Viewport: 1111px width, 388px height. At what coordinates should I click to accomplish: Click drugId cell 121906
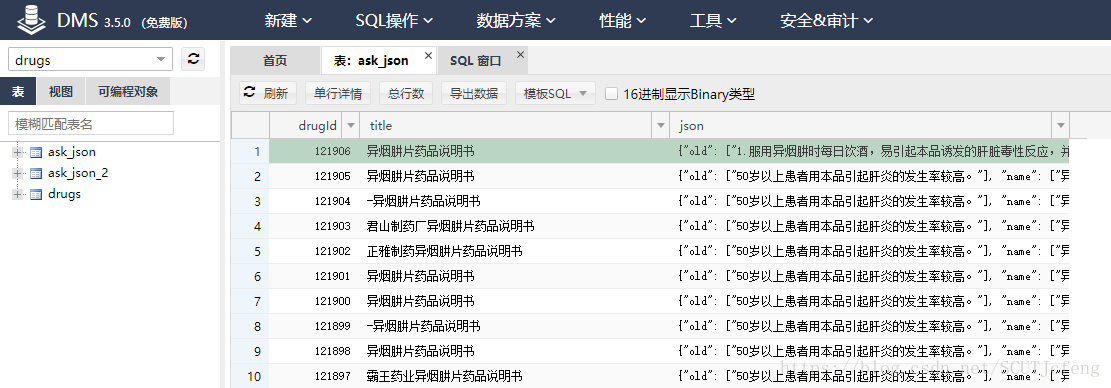coord(315,151)
